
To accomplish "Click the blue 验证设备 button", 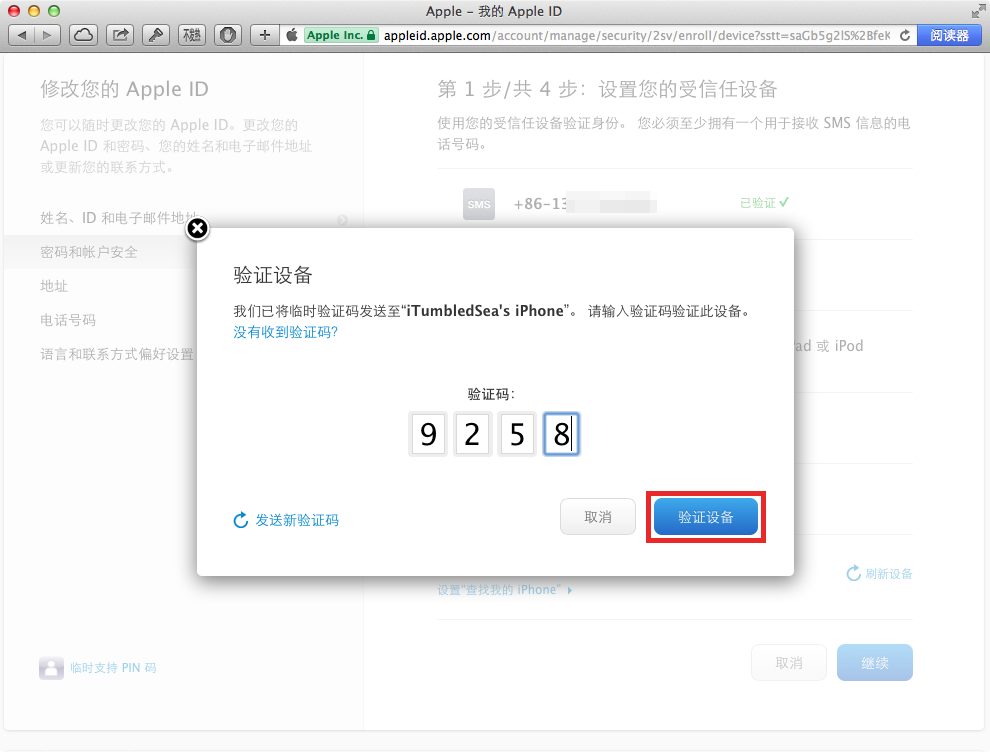I will (706, 517).
